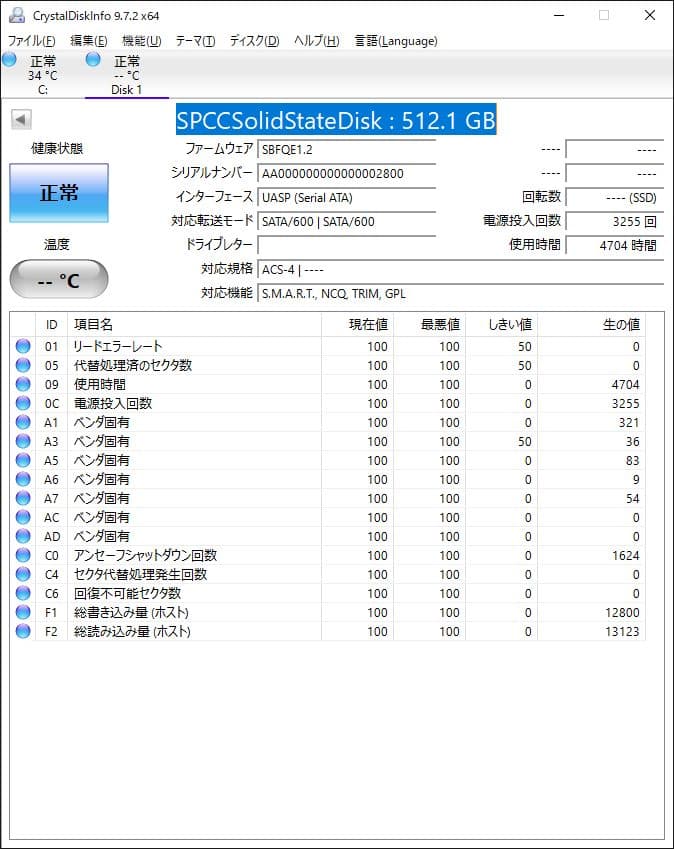Click the status orb for row 01 リードエラーレート
Screen dimensions: 674x849
tap(23, 346)
